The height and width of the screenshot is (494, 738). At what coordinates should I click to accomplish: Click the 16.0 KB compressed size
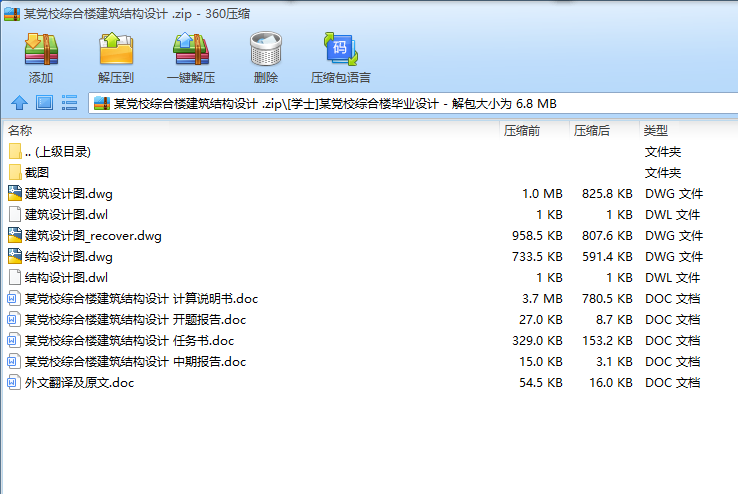click(611, 382)
